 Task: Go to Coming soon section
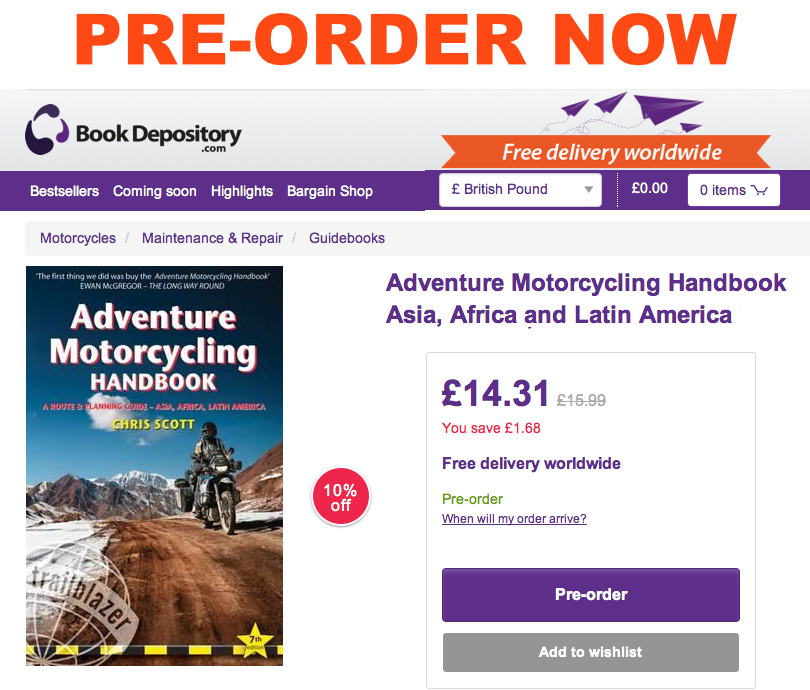[x=155, y=191]
